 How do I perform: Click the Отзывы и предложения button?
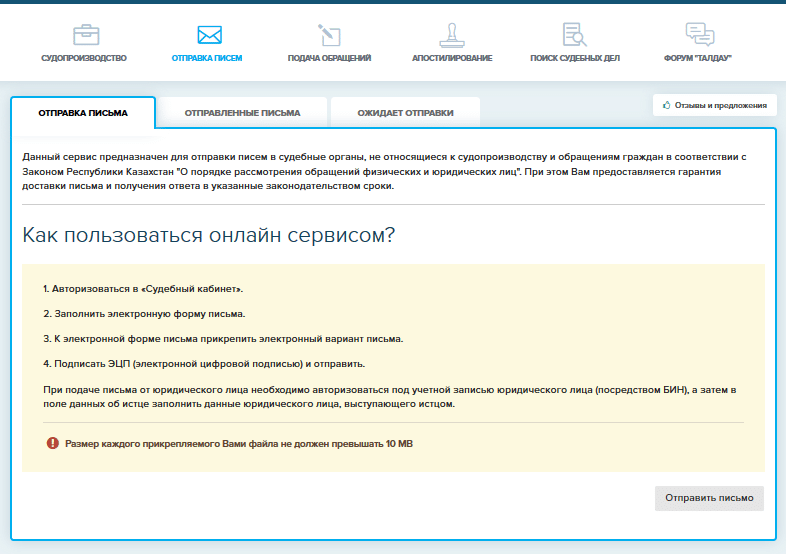click(x=714, y=105)
